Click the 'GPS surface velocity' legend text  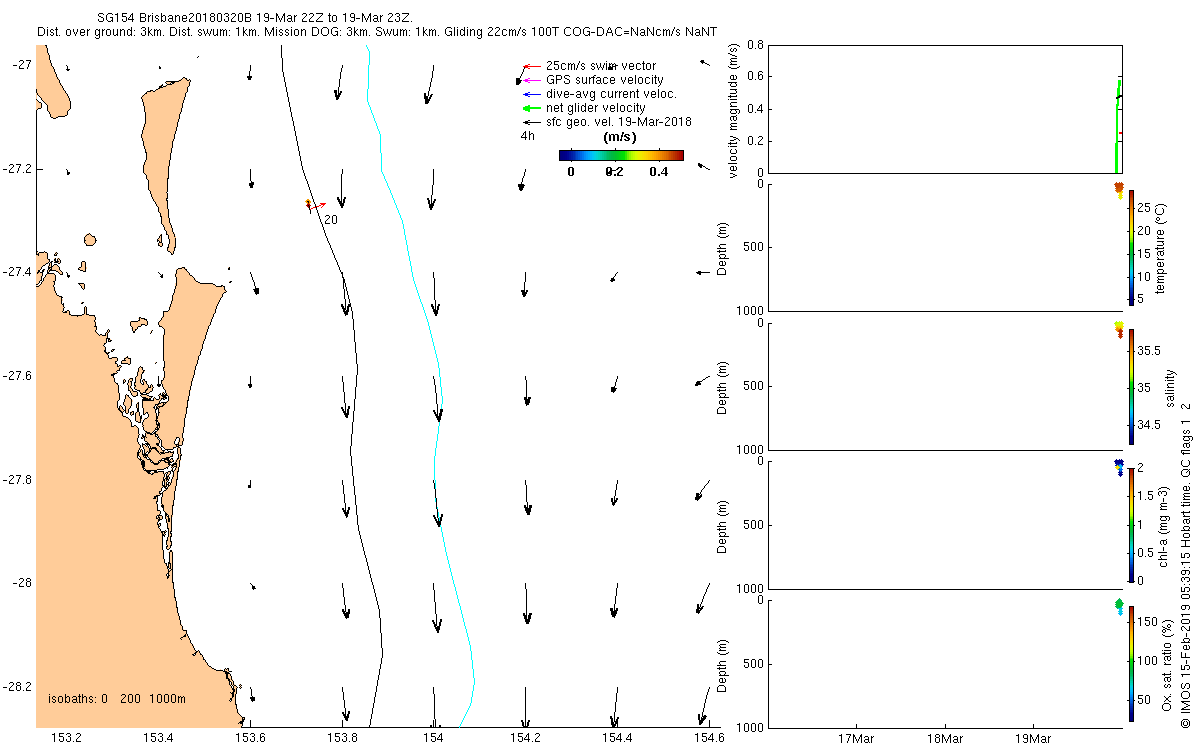click(604, 80)
